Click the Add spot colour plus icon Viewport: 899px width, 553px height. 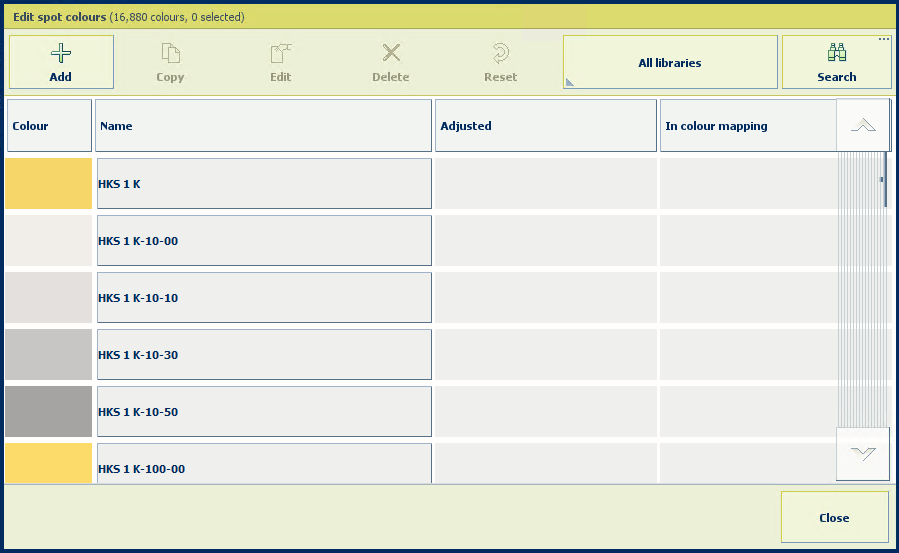point(61,54)
